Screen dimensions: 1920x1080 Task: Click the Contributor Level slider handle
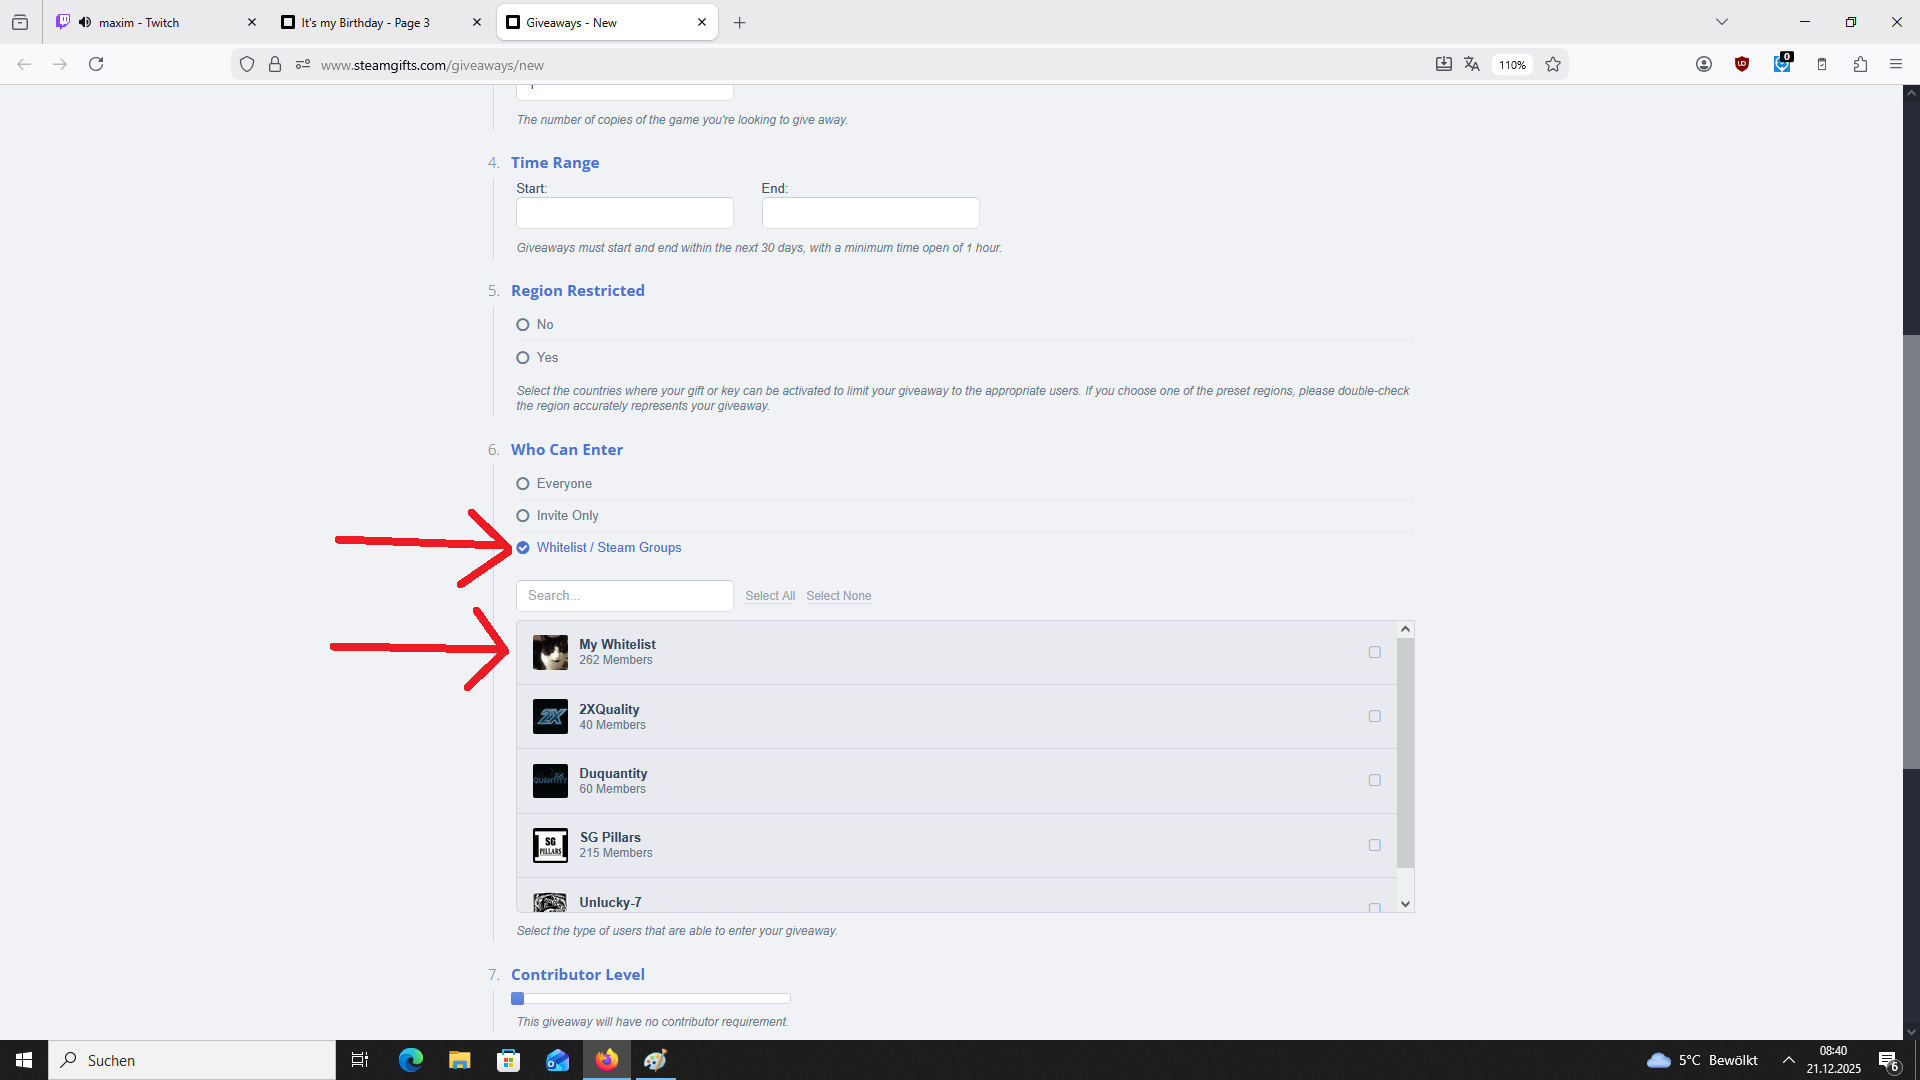tap(518, 998)
